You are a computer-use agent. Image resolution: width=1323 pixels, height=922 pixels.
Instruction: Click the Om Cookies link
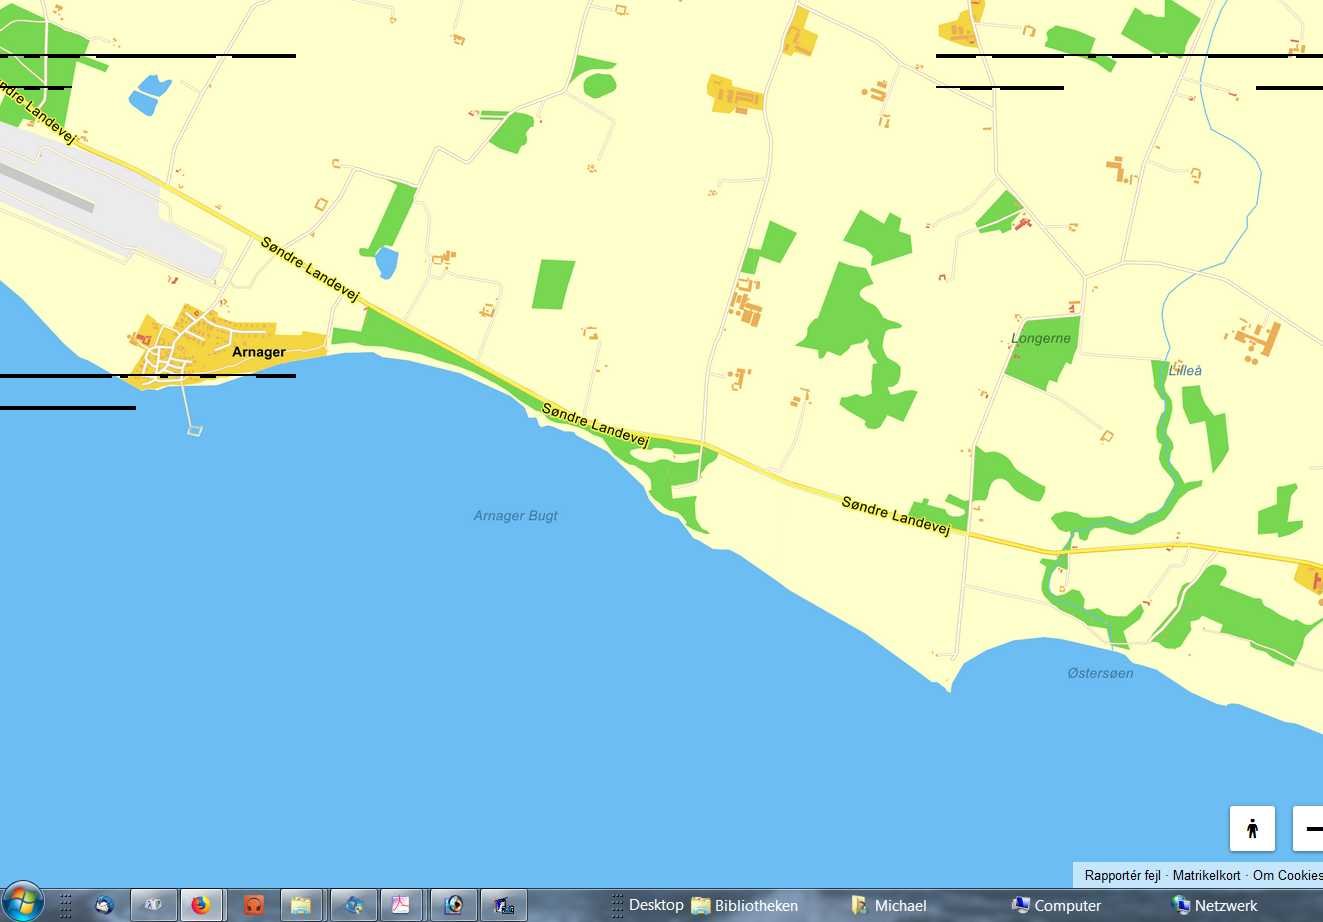click(1287, 875)
